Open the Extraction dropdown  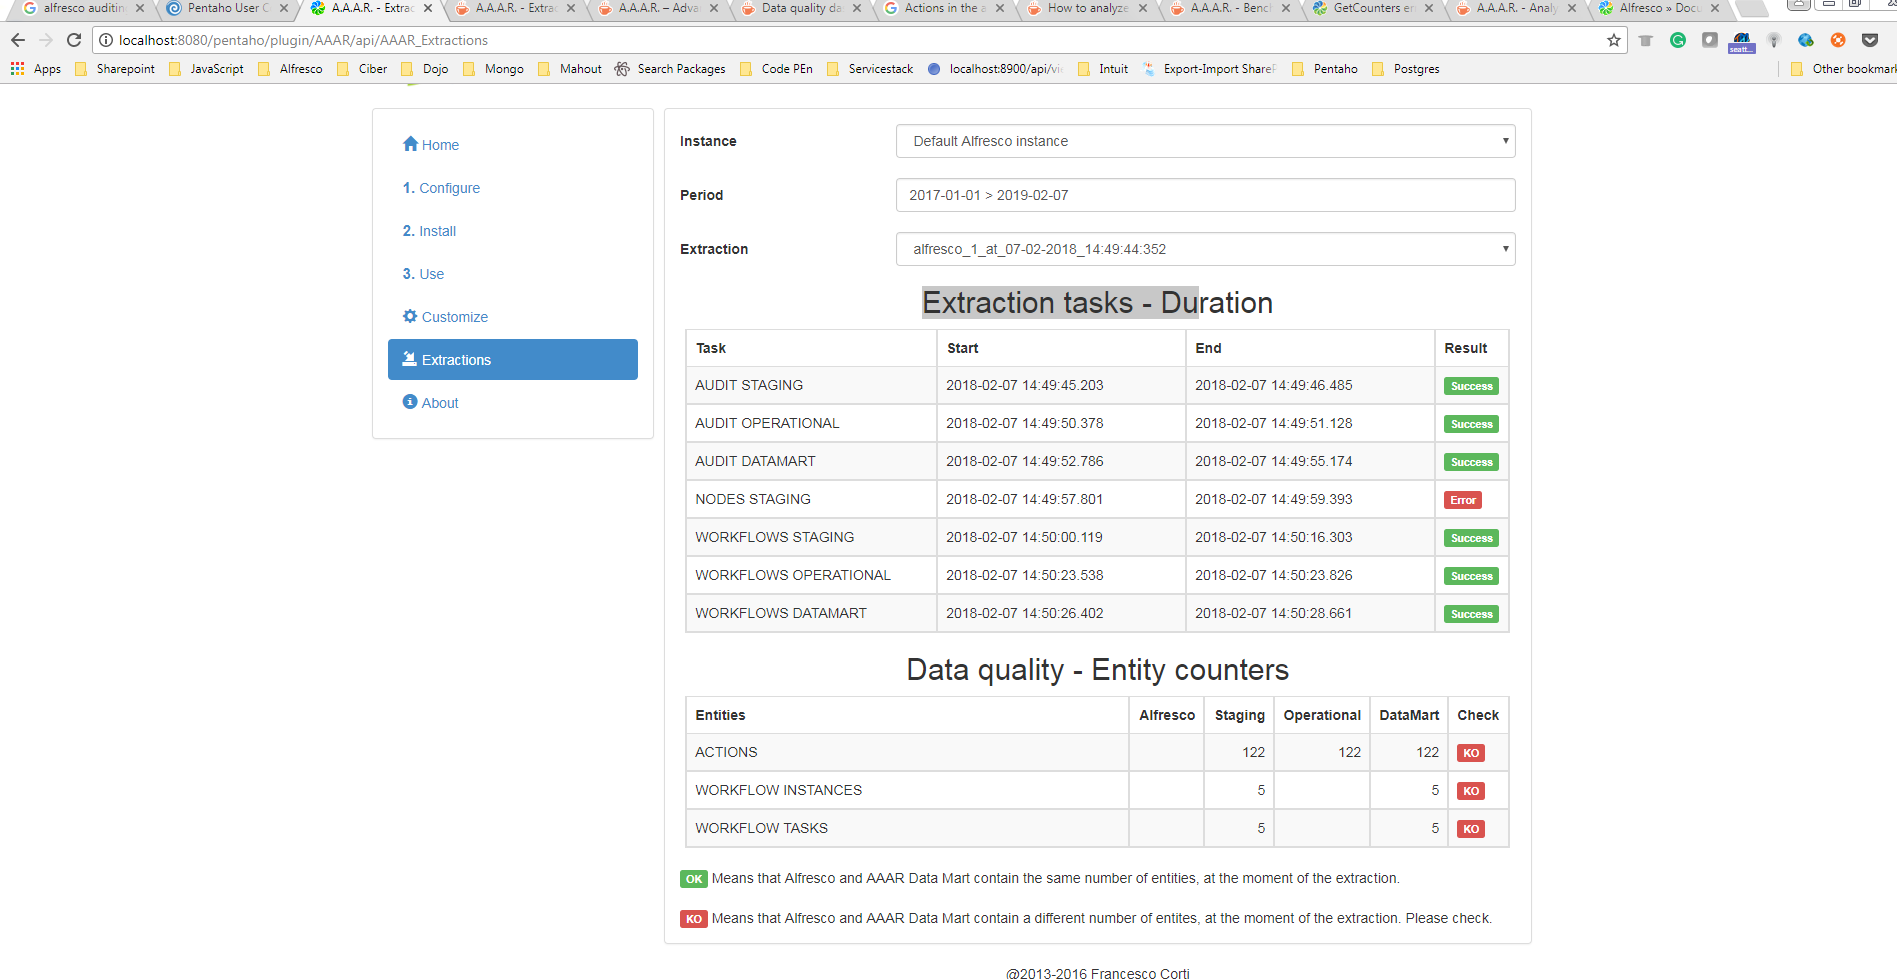pyautogui.click(x=1205, y=249)
